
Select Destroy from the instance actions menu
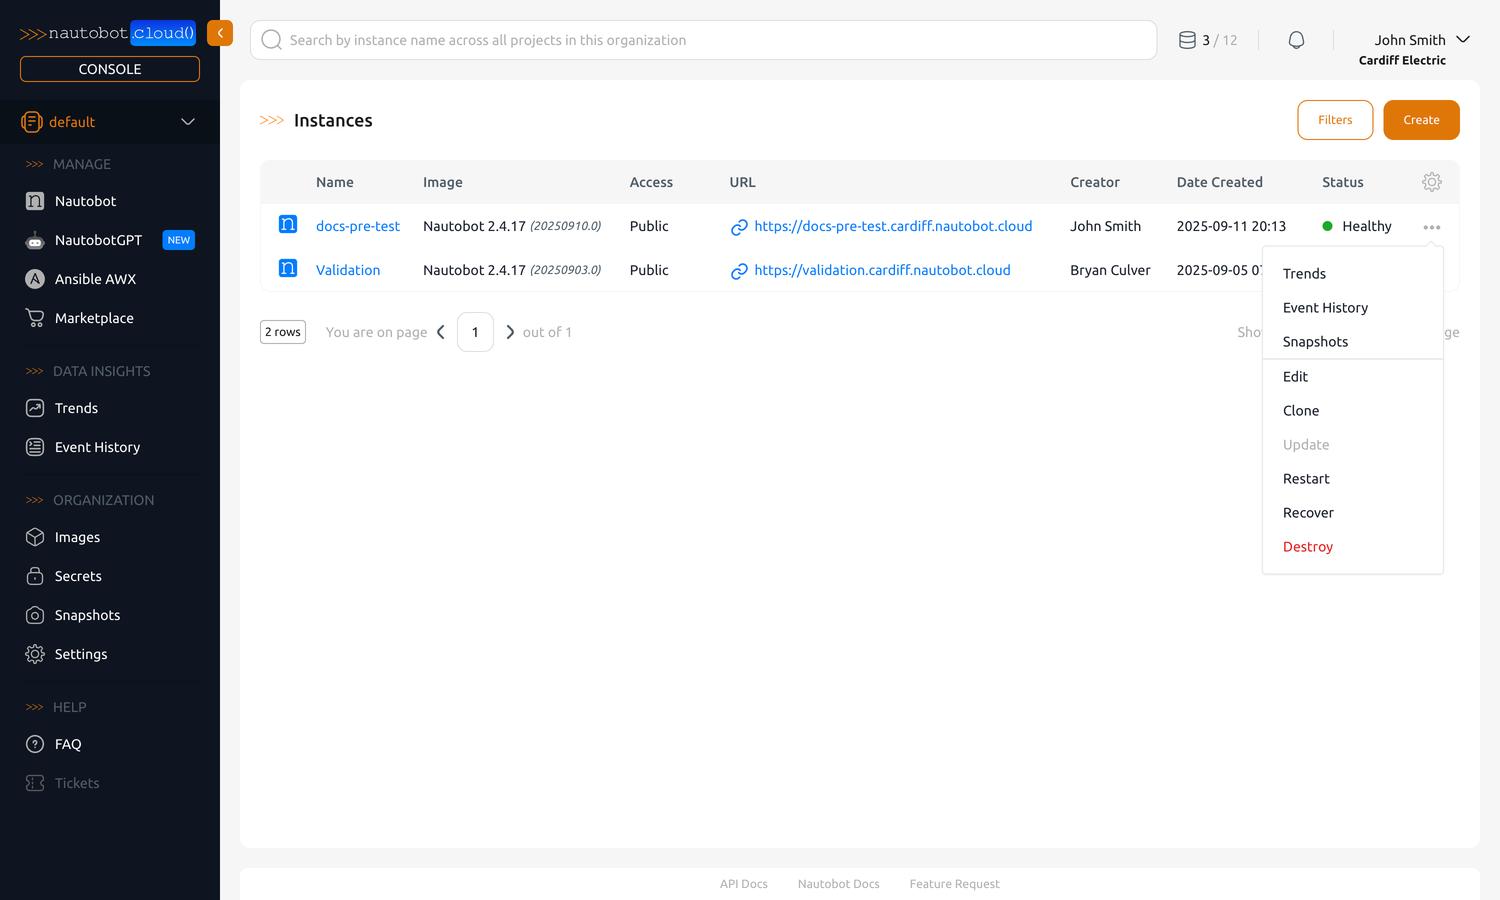pos(1307,546)
